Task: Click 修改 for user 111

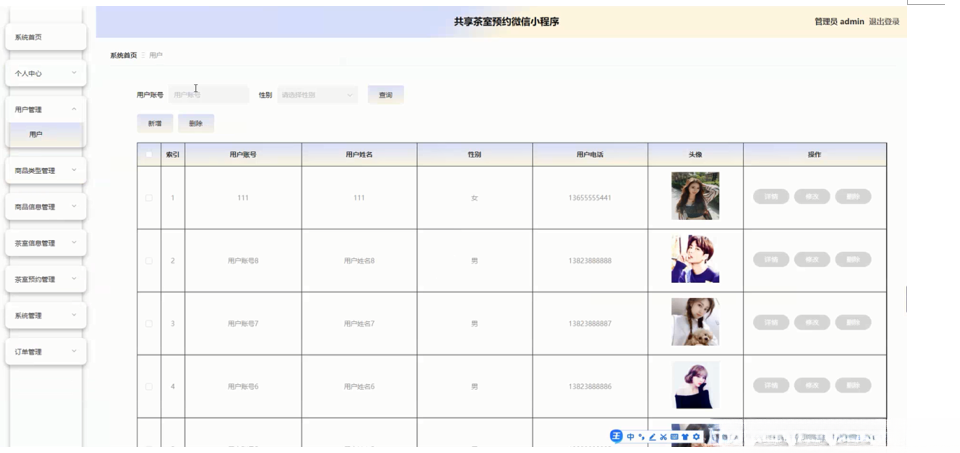Action: (x=812, y=197)
